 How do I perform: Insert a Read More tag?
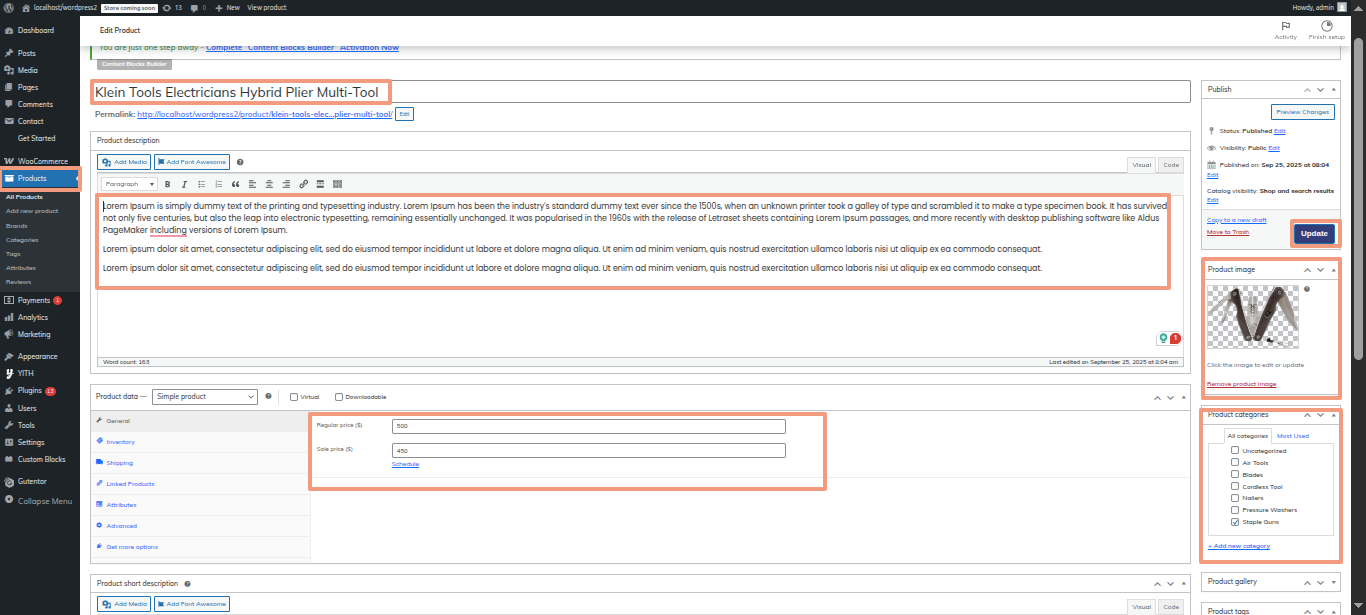[320, 184]
